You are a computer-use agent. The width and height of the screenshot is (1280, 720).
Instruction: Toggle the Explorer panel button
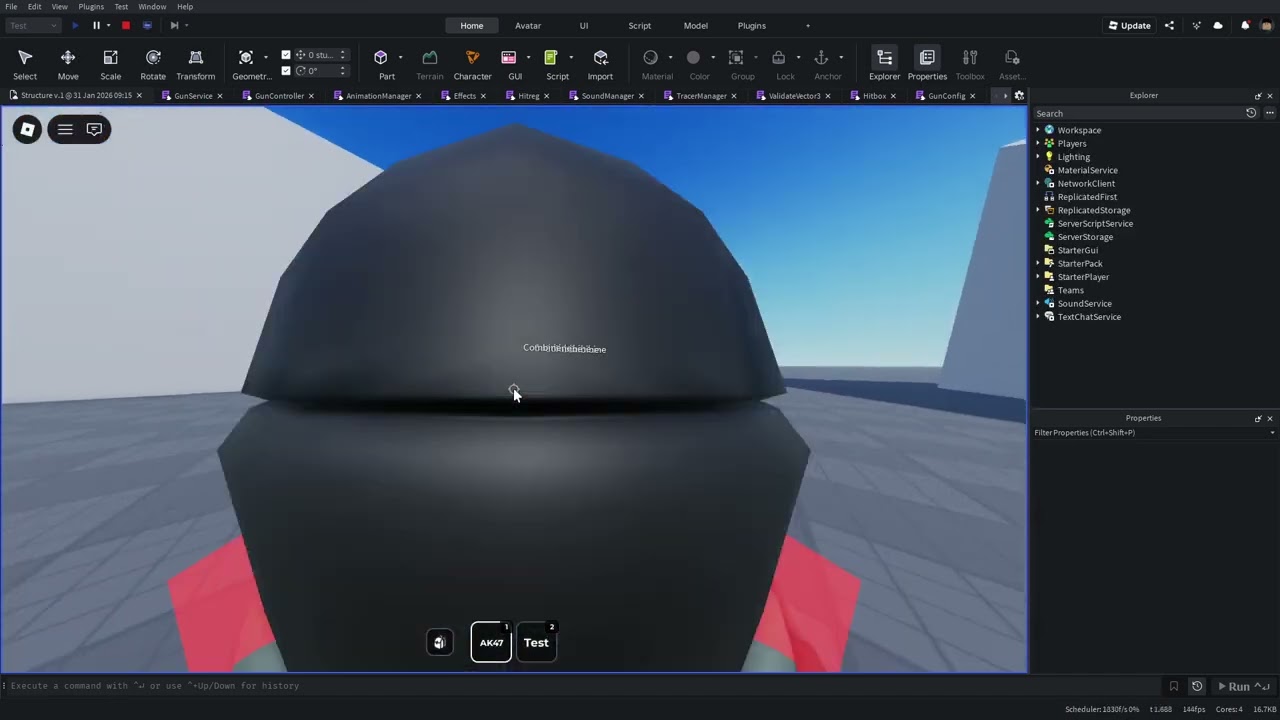[884, 64]
